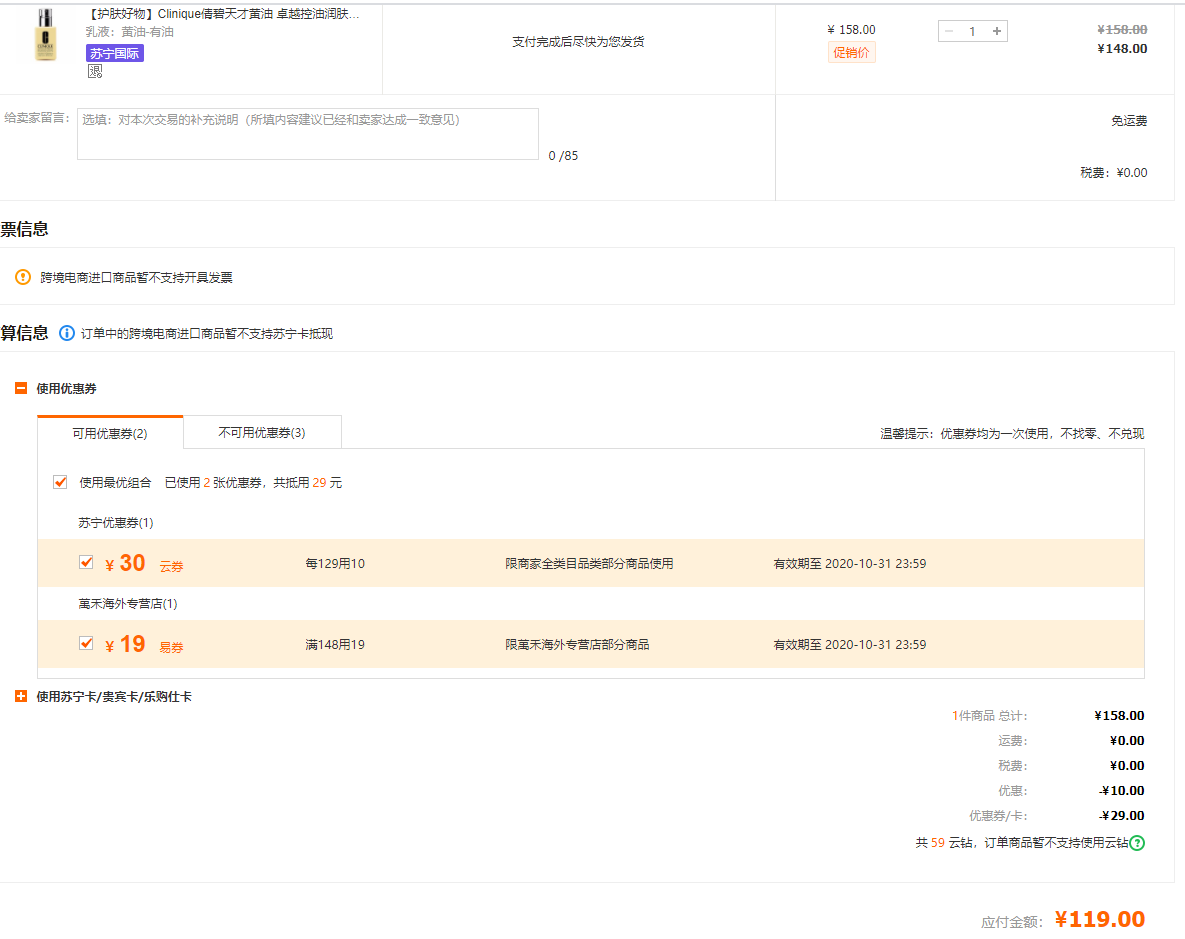The image size is (1185, 939).
Task: Switch to the 可用优惠券(2) tab
Action: pos(110,433)
